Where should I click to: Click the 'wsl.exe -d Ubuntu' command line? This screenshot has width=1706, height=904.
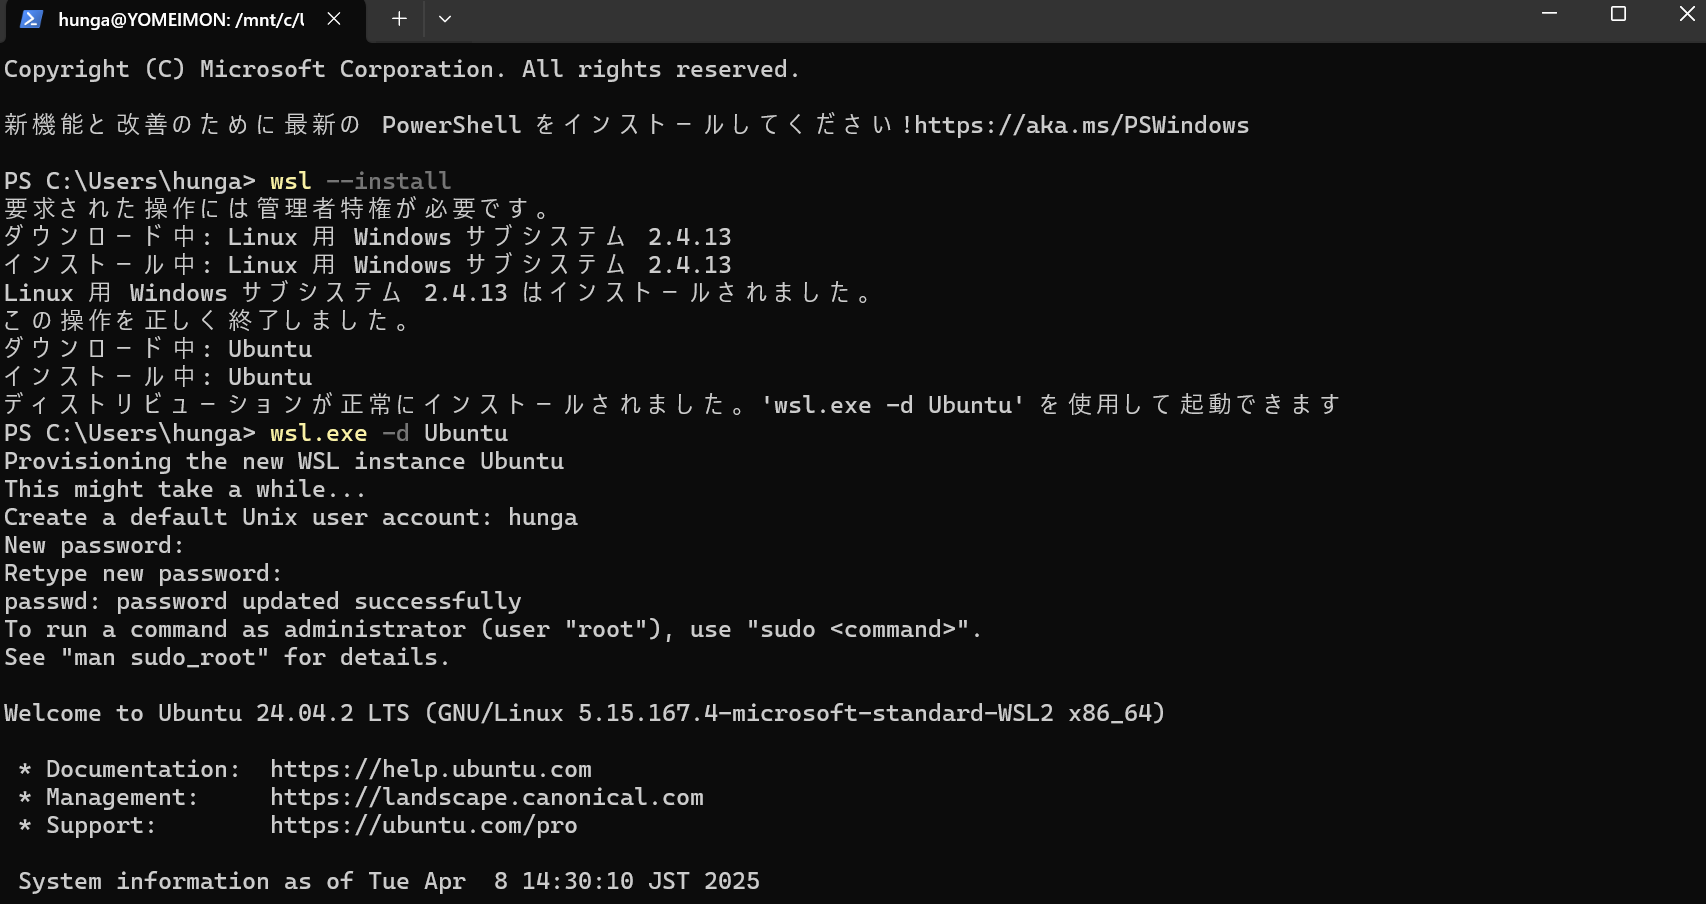[x=389, y=433]
